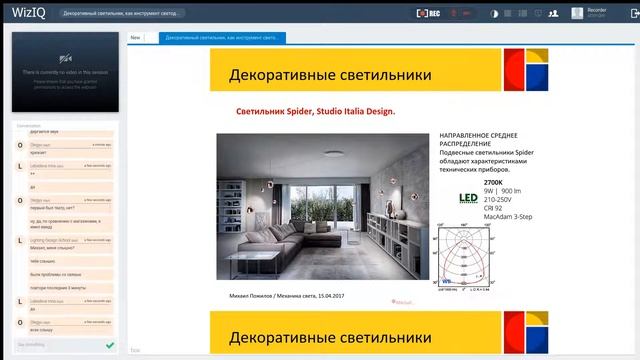640x360 pixels.
Task: Open the attendees list icon
Action: point(553,13)
